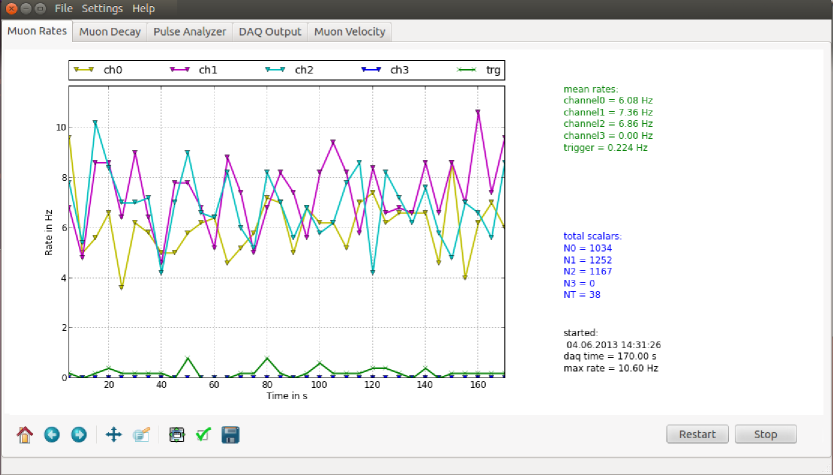This screenshot has width=834, height=475.
Task: Open the Help menu
Action: [x=143, y=9]
